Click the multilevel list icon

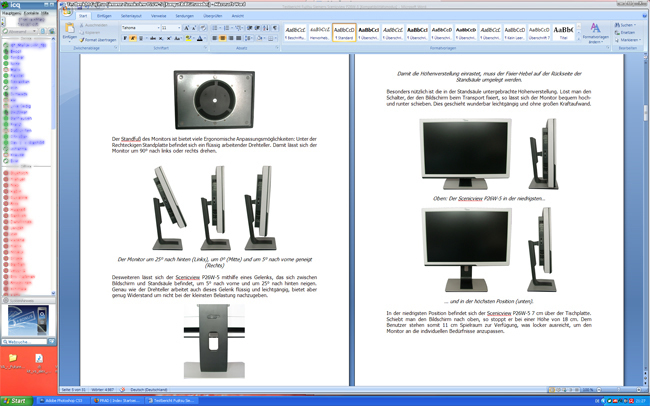[x=239, y=28]
